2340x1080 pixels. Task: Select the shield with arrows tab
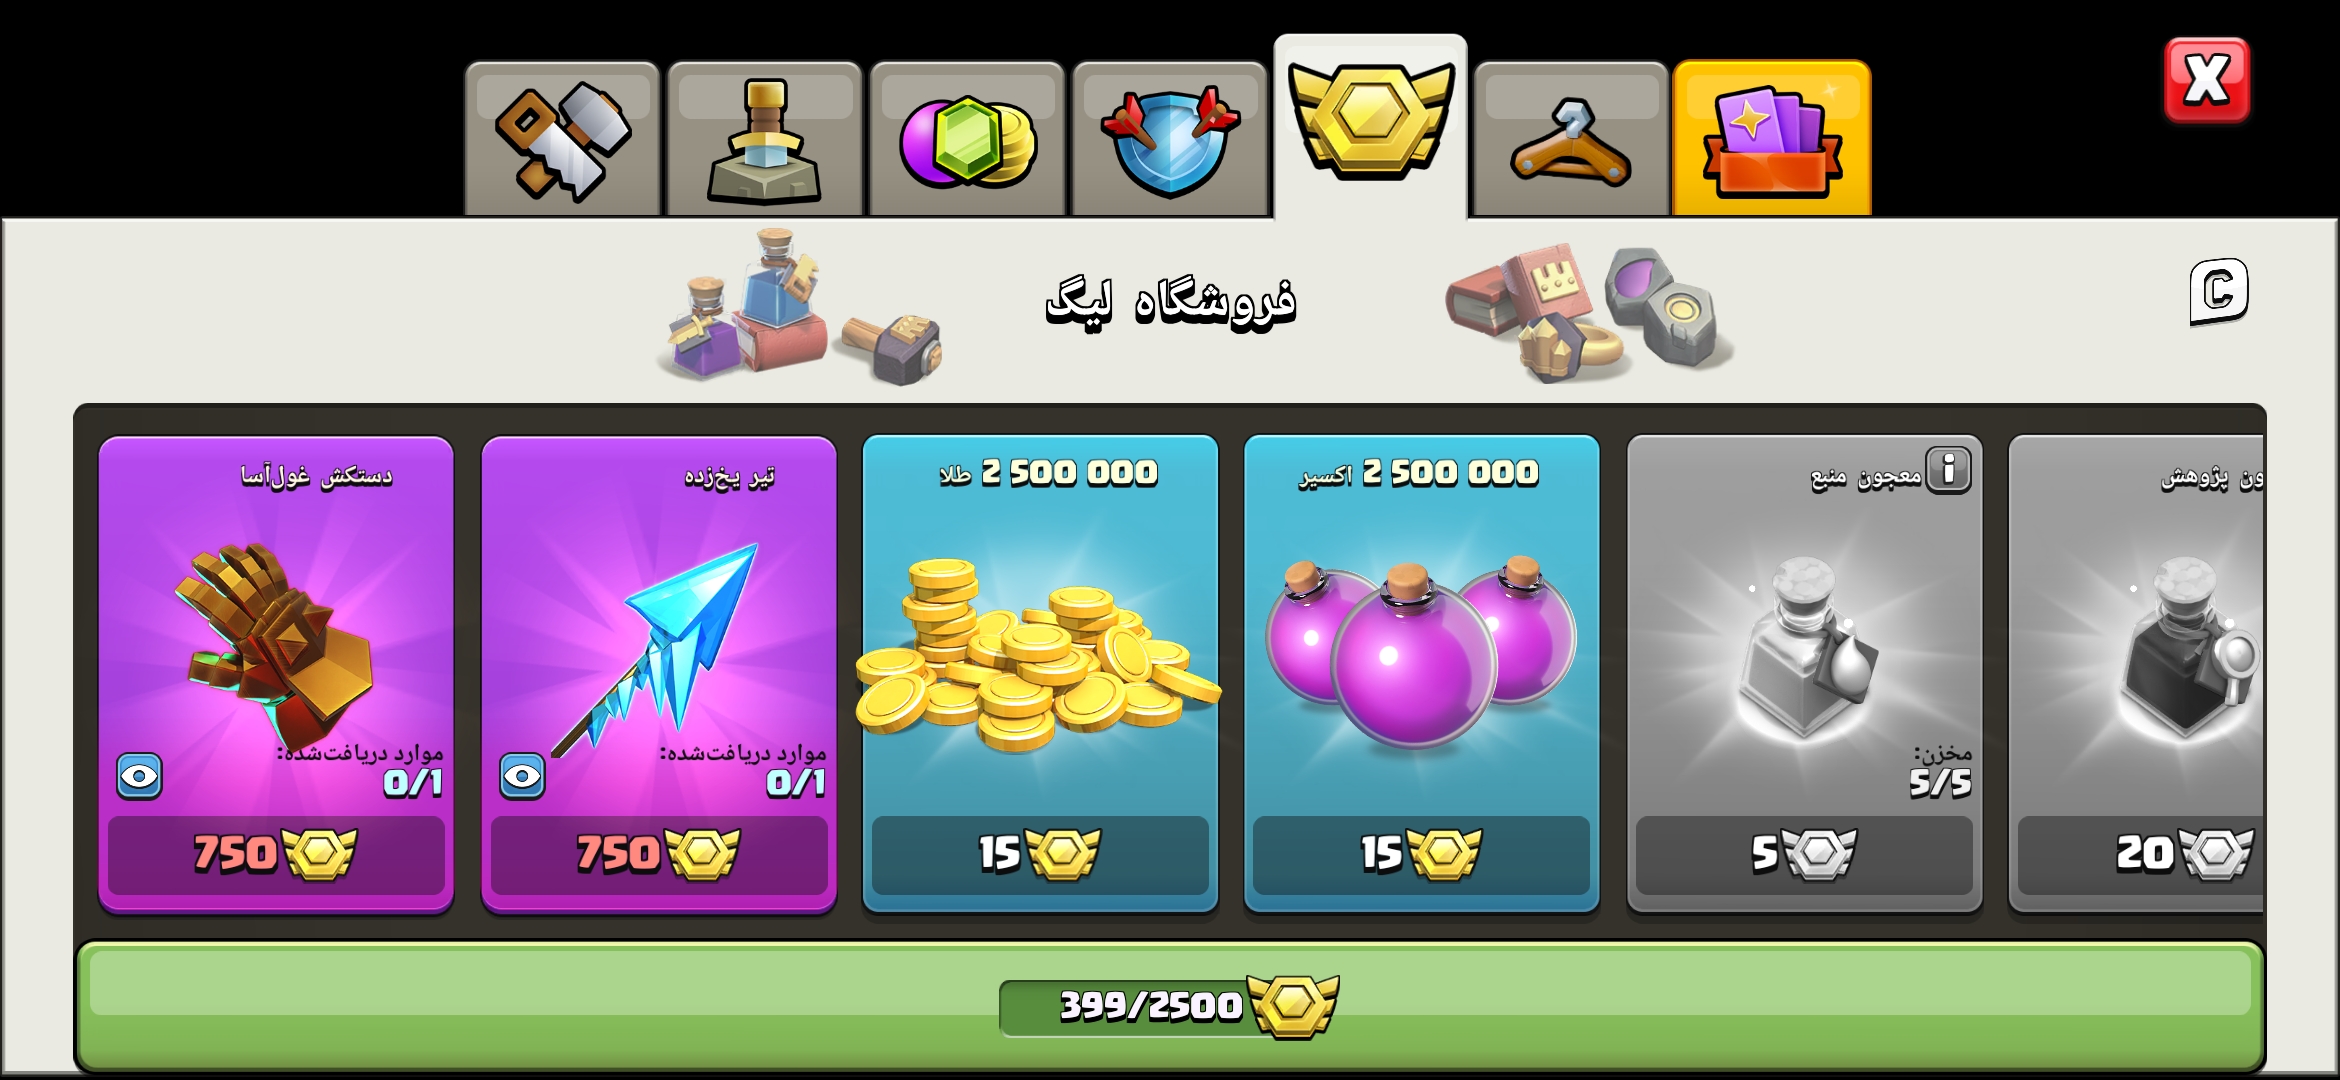1169,139
